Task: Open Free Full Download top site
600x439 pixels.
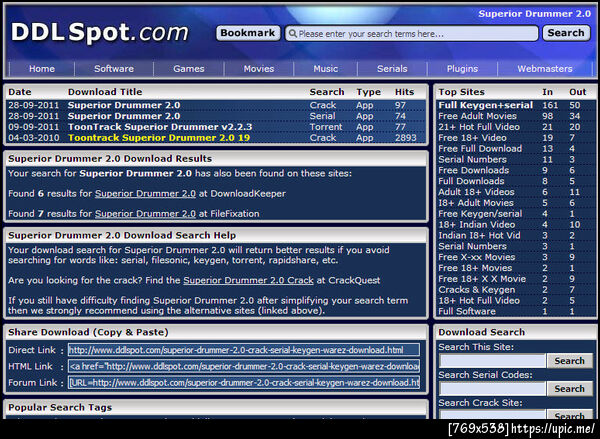Action: [480, 149]
